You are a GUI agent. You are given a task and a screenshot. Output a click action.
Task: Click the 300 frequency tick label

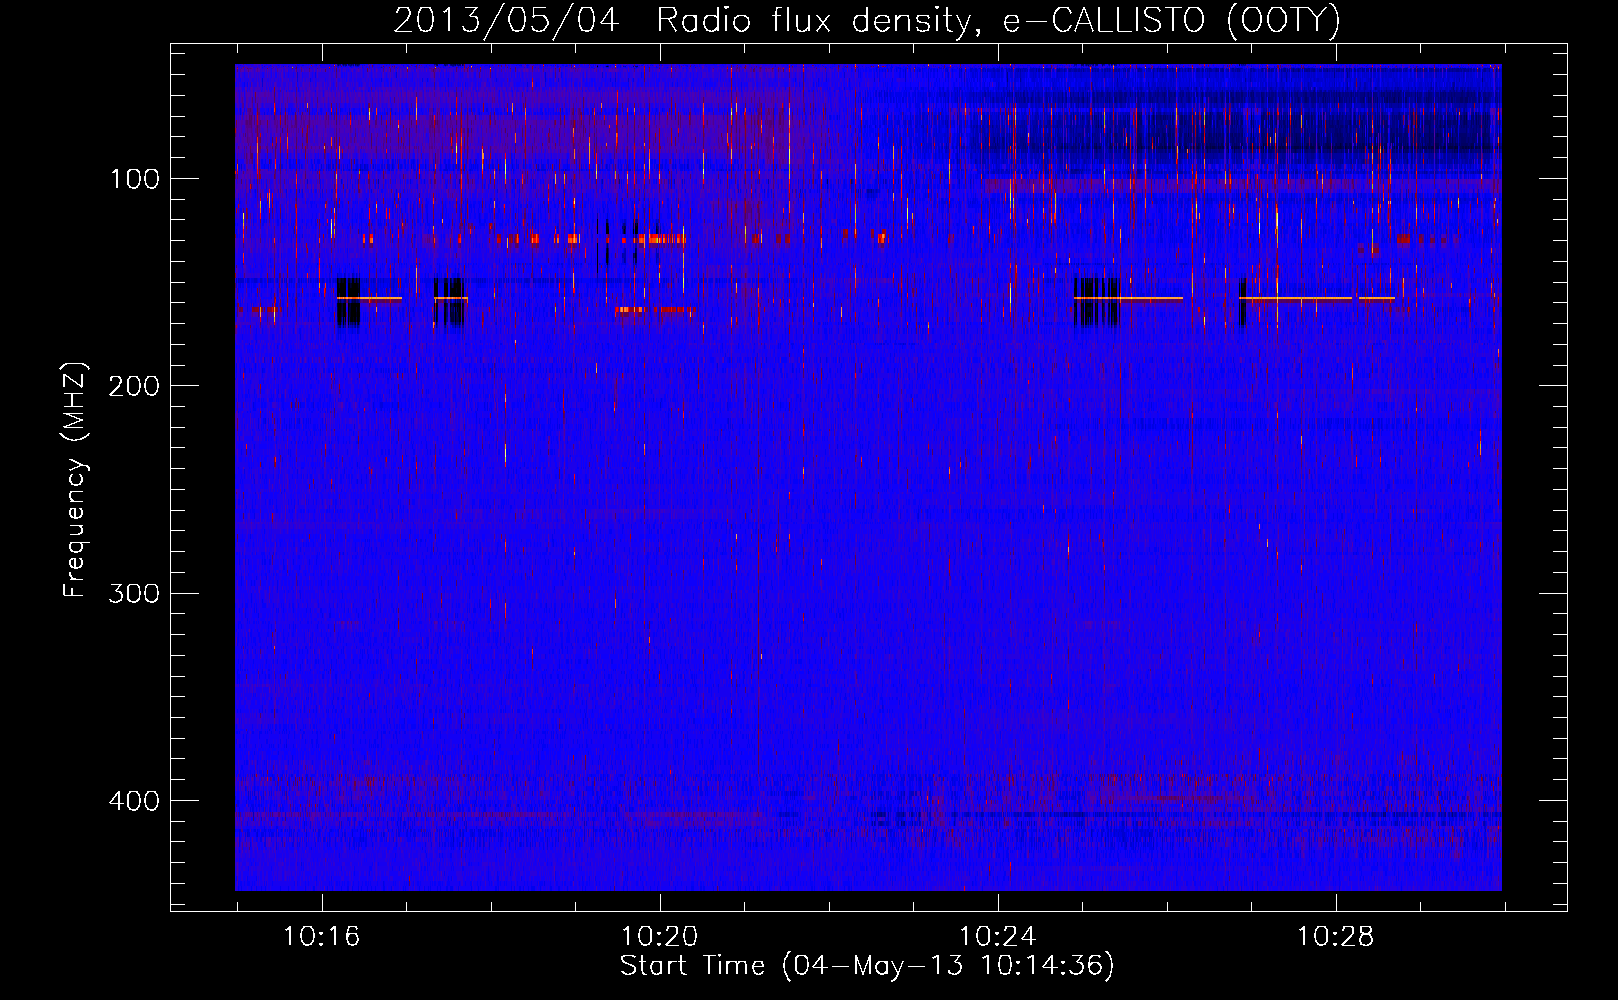pyautogui.click(x=134, y=594)
